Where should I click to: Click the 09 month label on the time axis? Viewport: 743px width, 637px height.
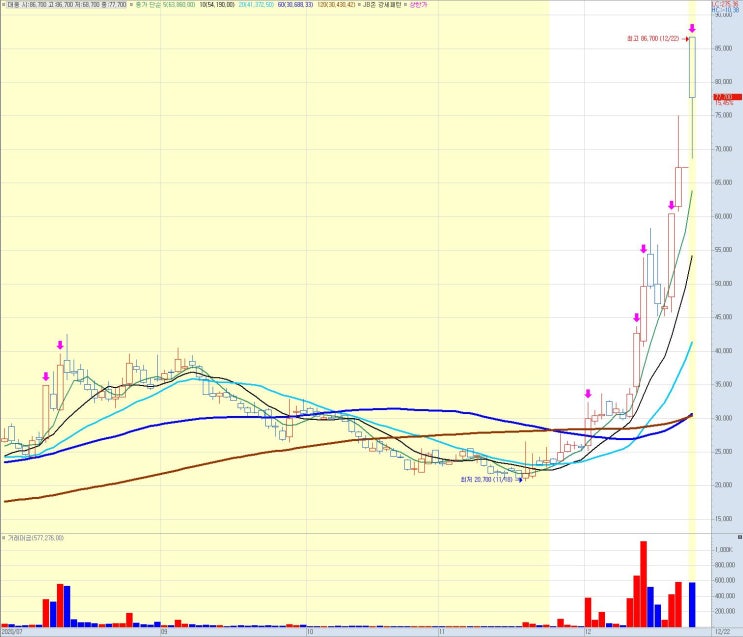tap(164, 632)
